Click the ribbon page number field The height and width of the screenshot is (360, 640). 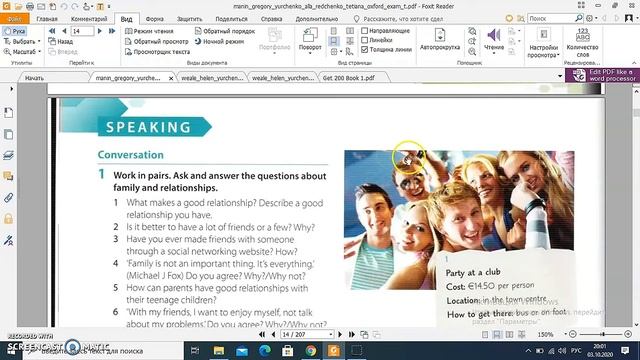82,31
